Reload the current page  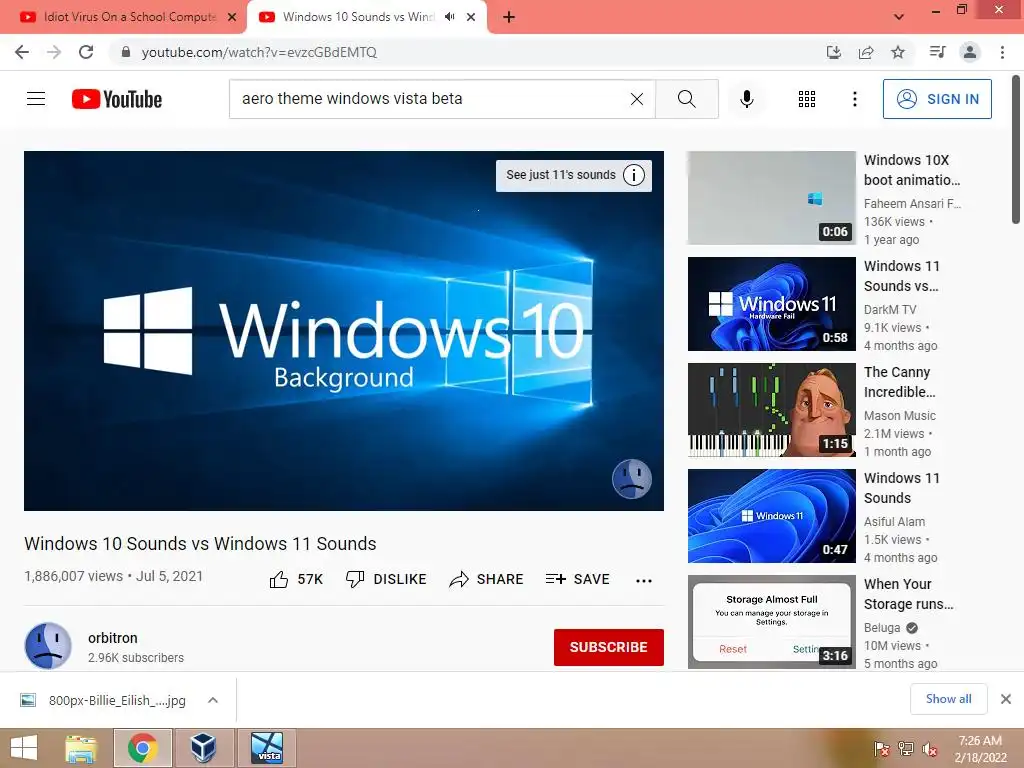click(86, 52)
